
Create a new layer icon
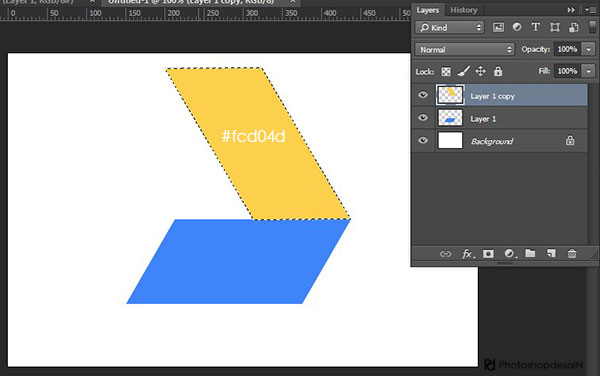coord(551,253)
